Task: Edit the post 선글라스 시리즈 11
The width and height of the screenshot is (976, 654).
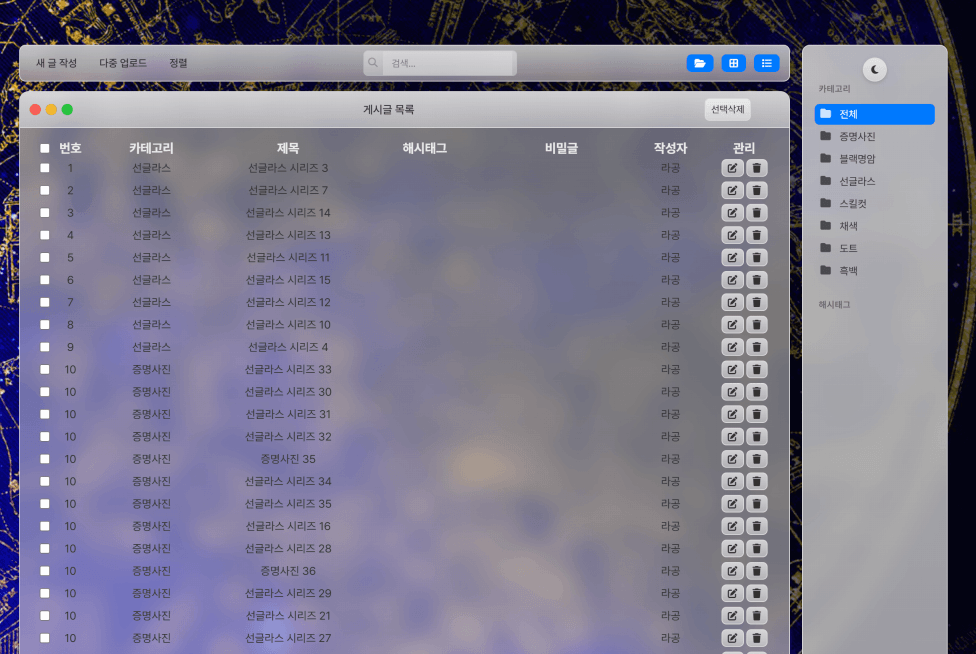Action: point(732,257)
